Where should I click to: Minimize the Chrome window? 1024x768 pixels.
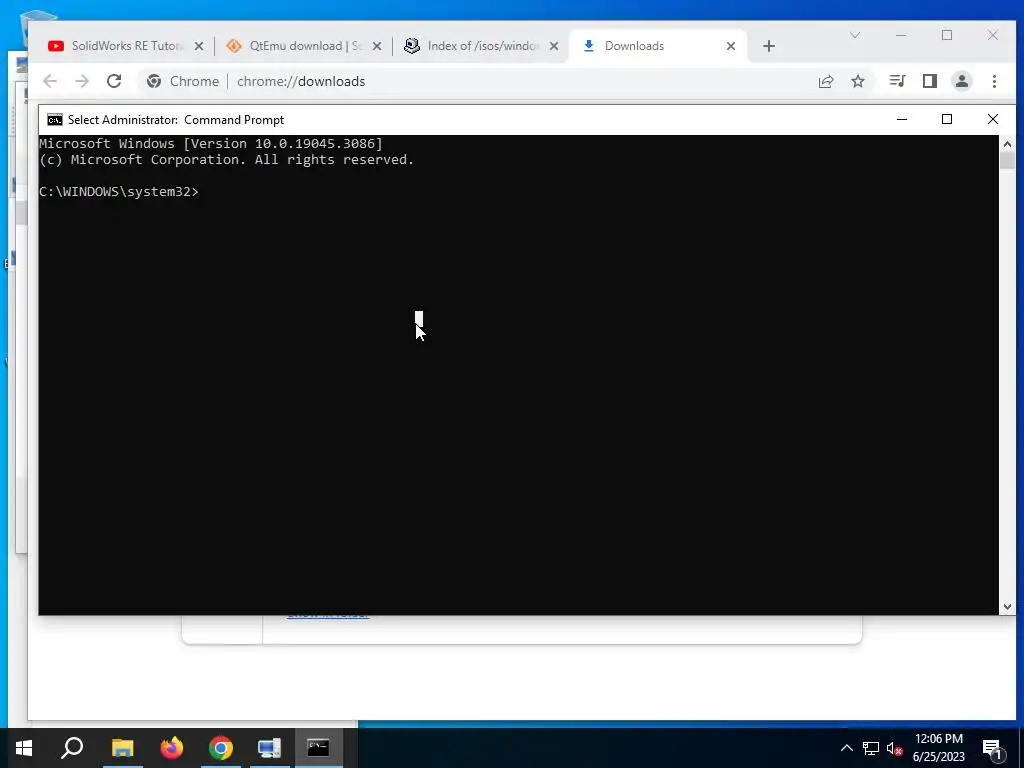coord(901,35)
